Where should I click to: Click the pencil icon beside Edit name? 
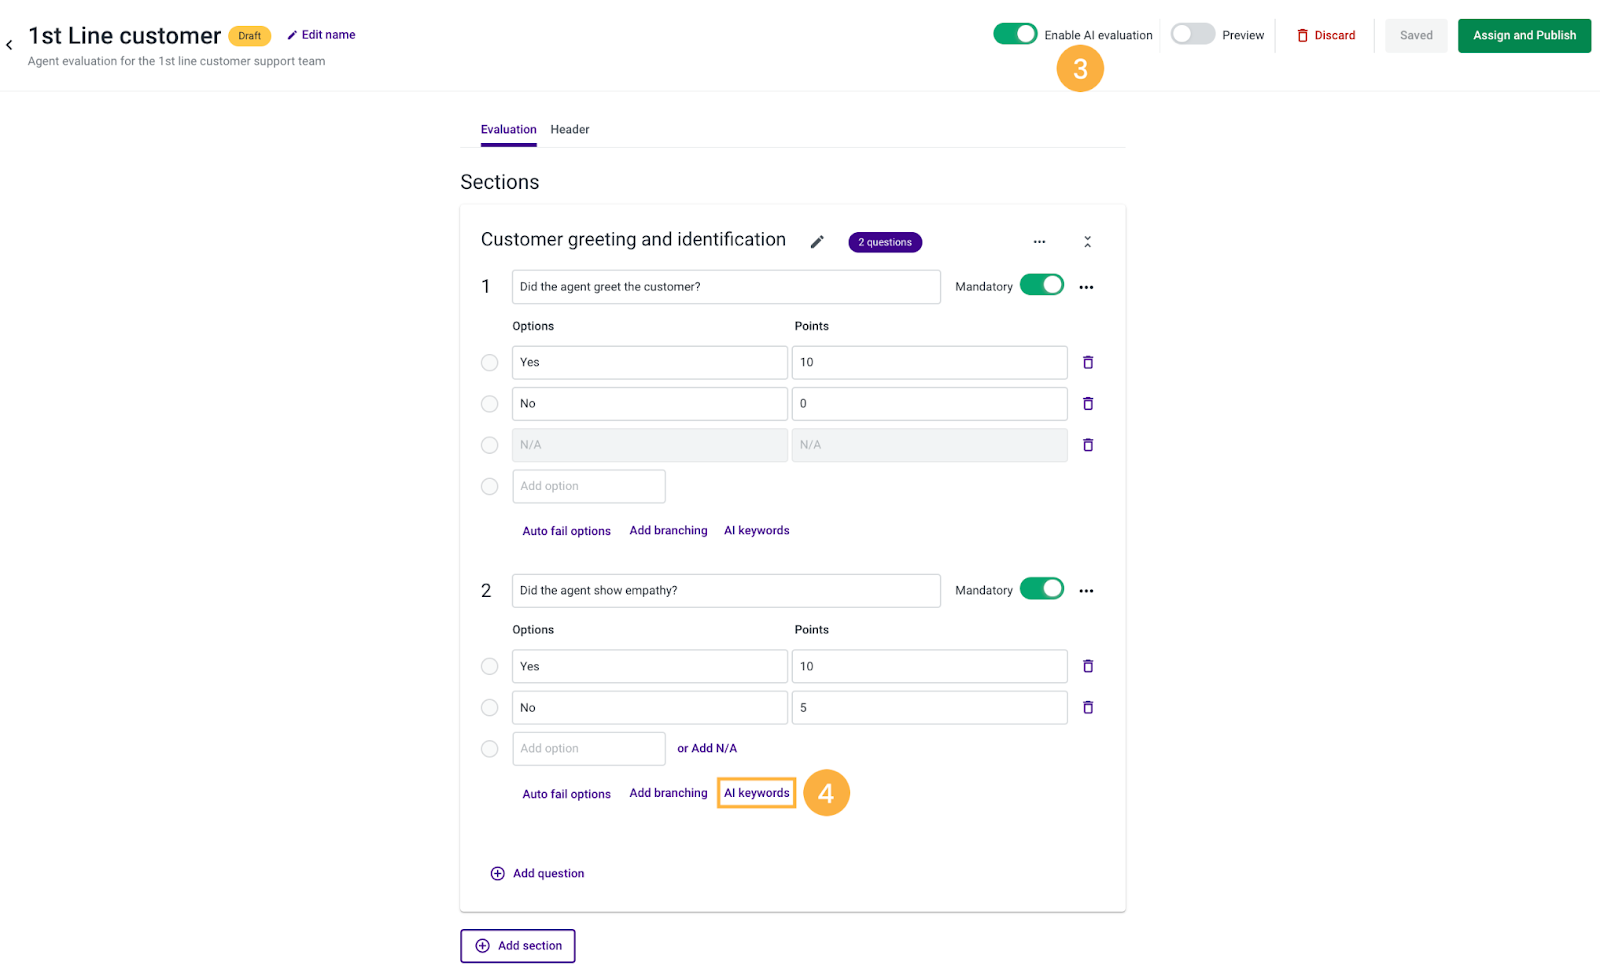point(292,35)
